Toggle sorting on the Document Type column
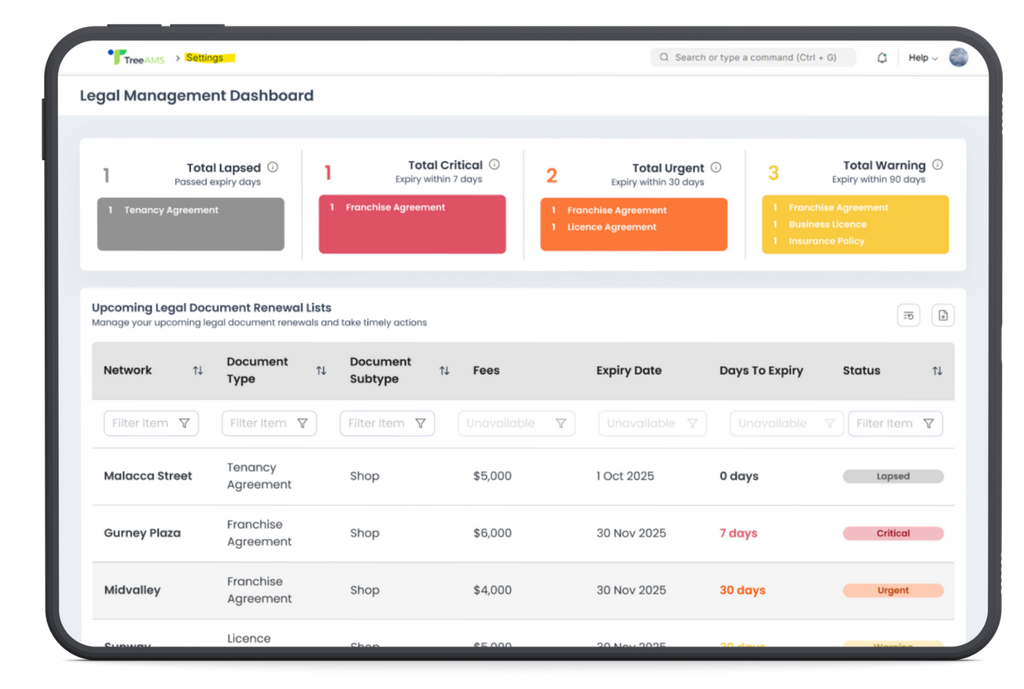 [x=321, y=370]
